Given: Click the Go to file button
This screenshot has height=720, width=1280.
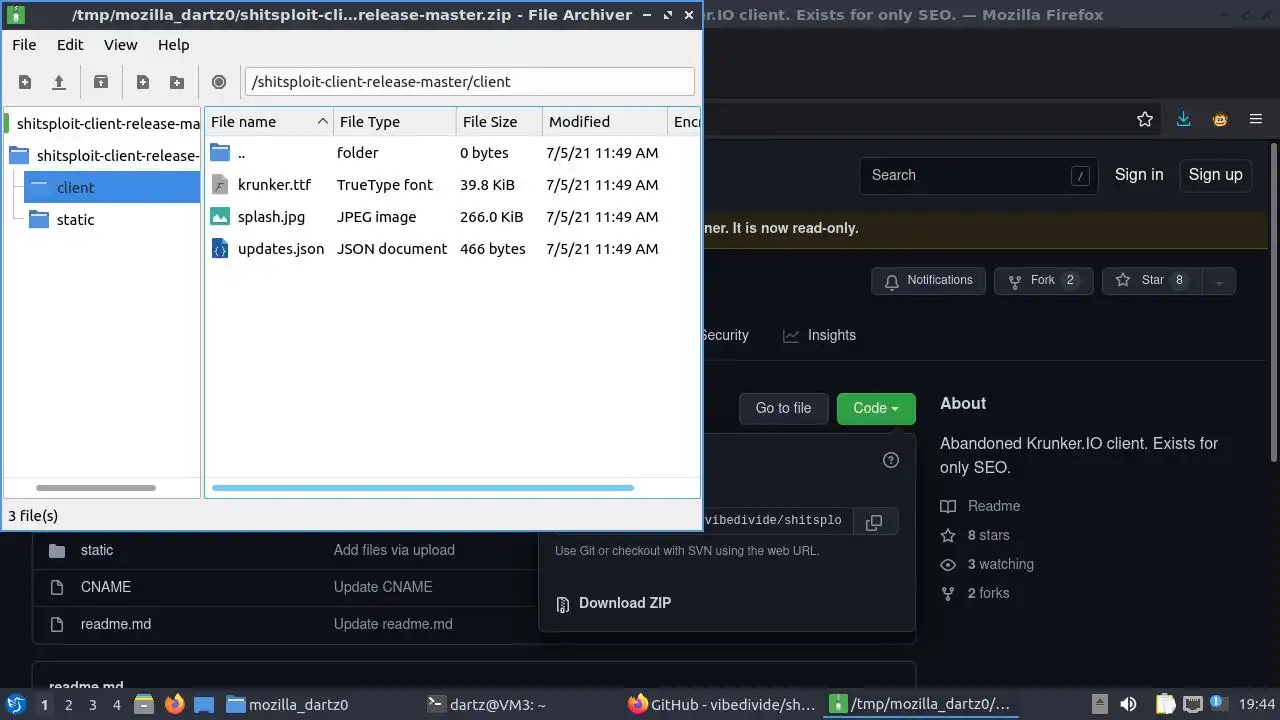Looking at the screenshot, I should pos(783,408).
